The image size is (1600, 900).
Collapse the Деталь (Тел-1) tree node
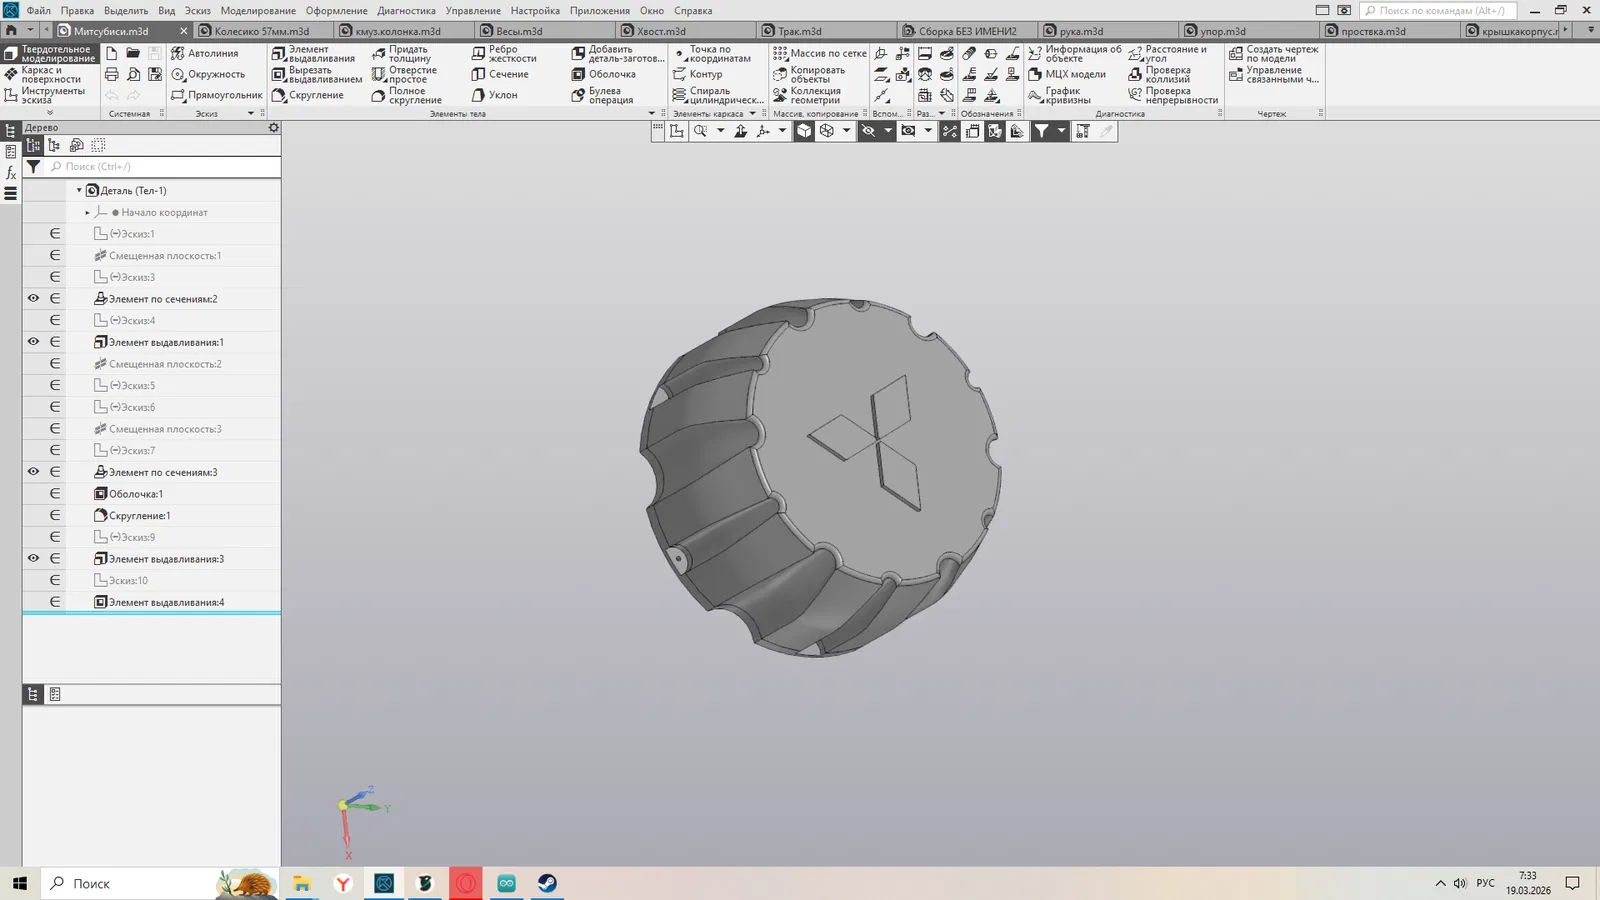coord(79,190)
